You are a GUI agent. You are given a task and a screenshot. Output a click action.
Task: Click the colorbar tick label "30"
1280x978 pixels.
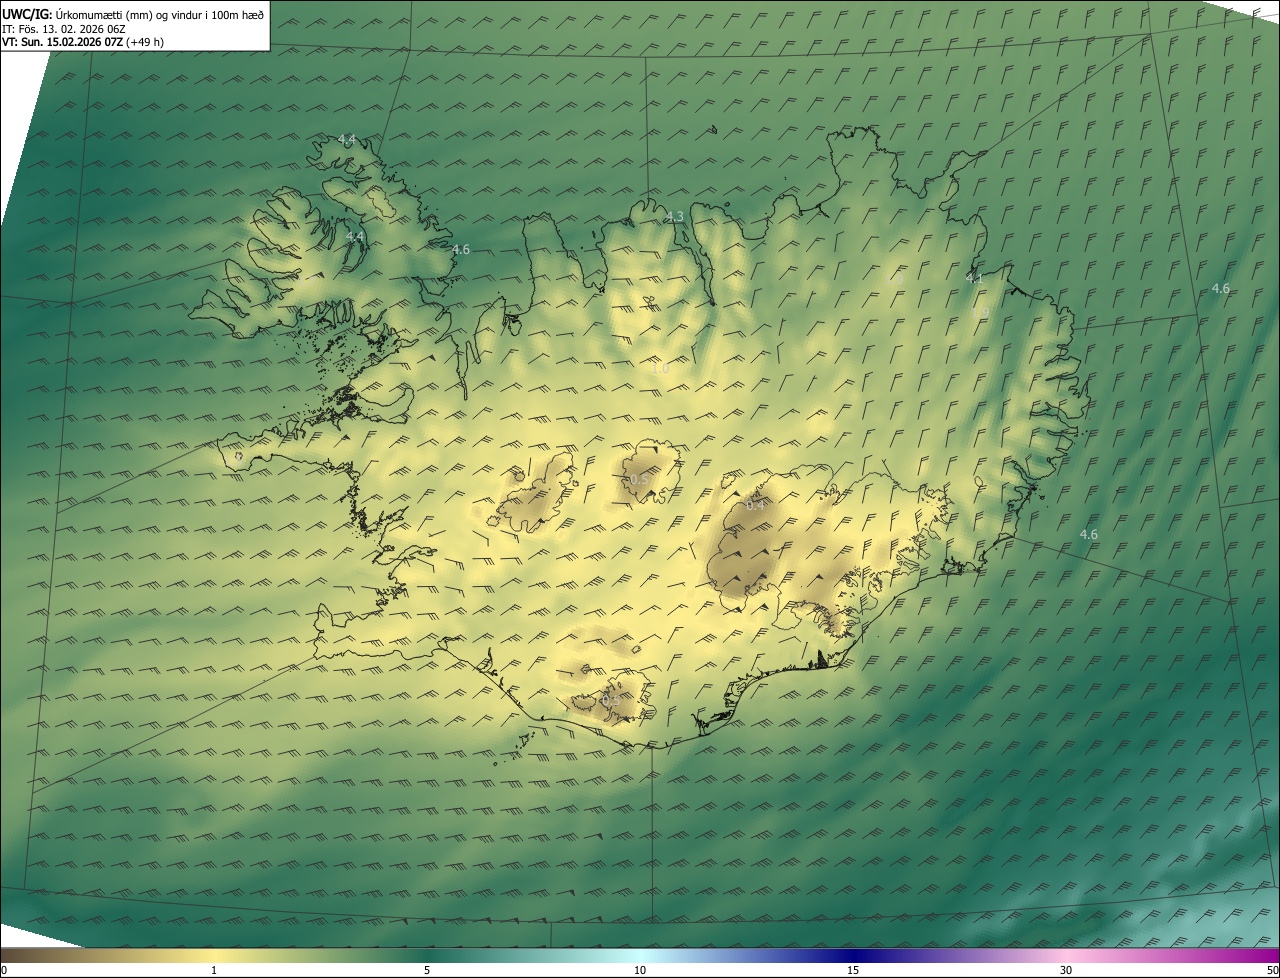1066,970
